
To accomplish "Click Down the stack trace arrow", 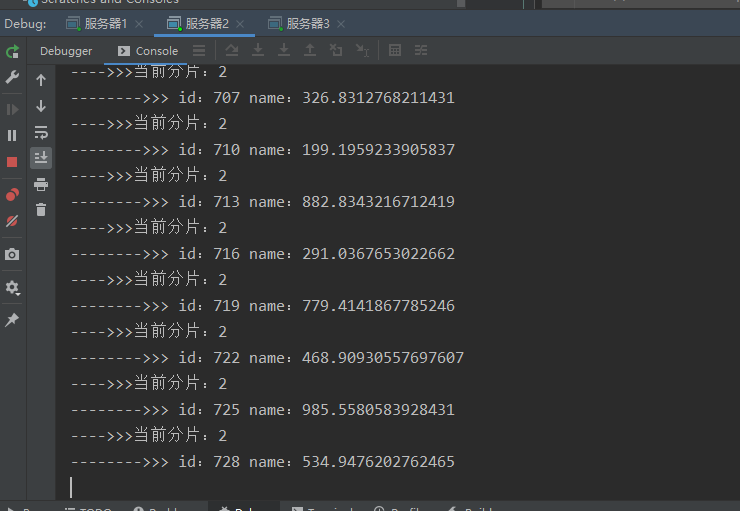I will (41, 106).
